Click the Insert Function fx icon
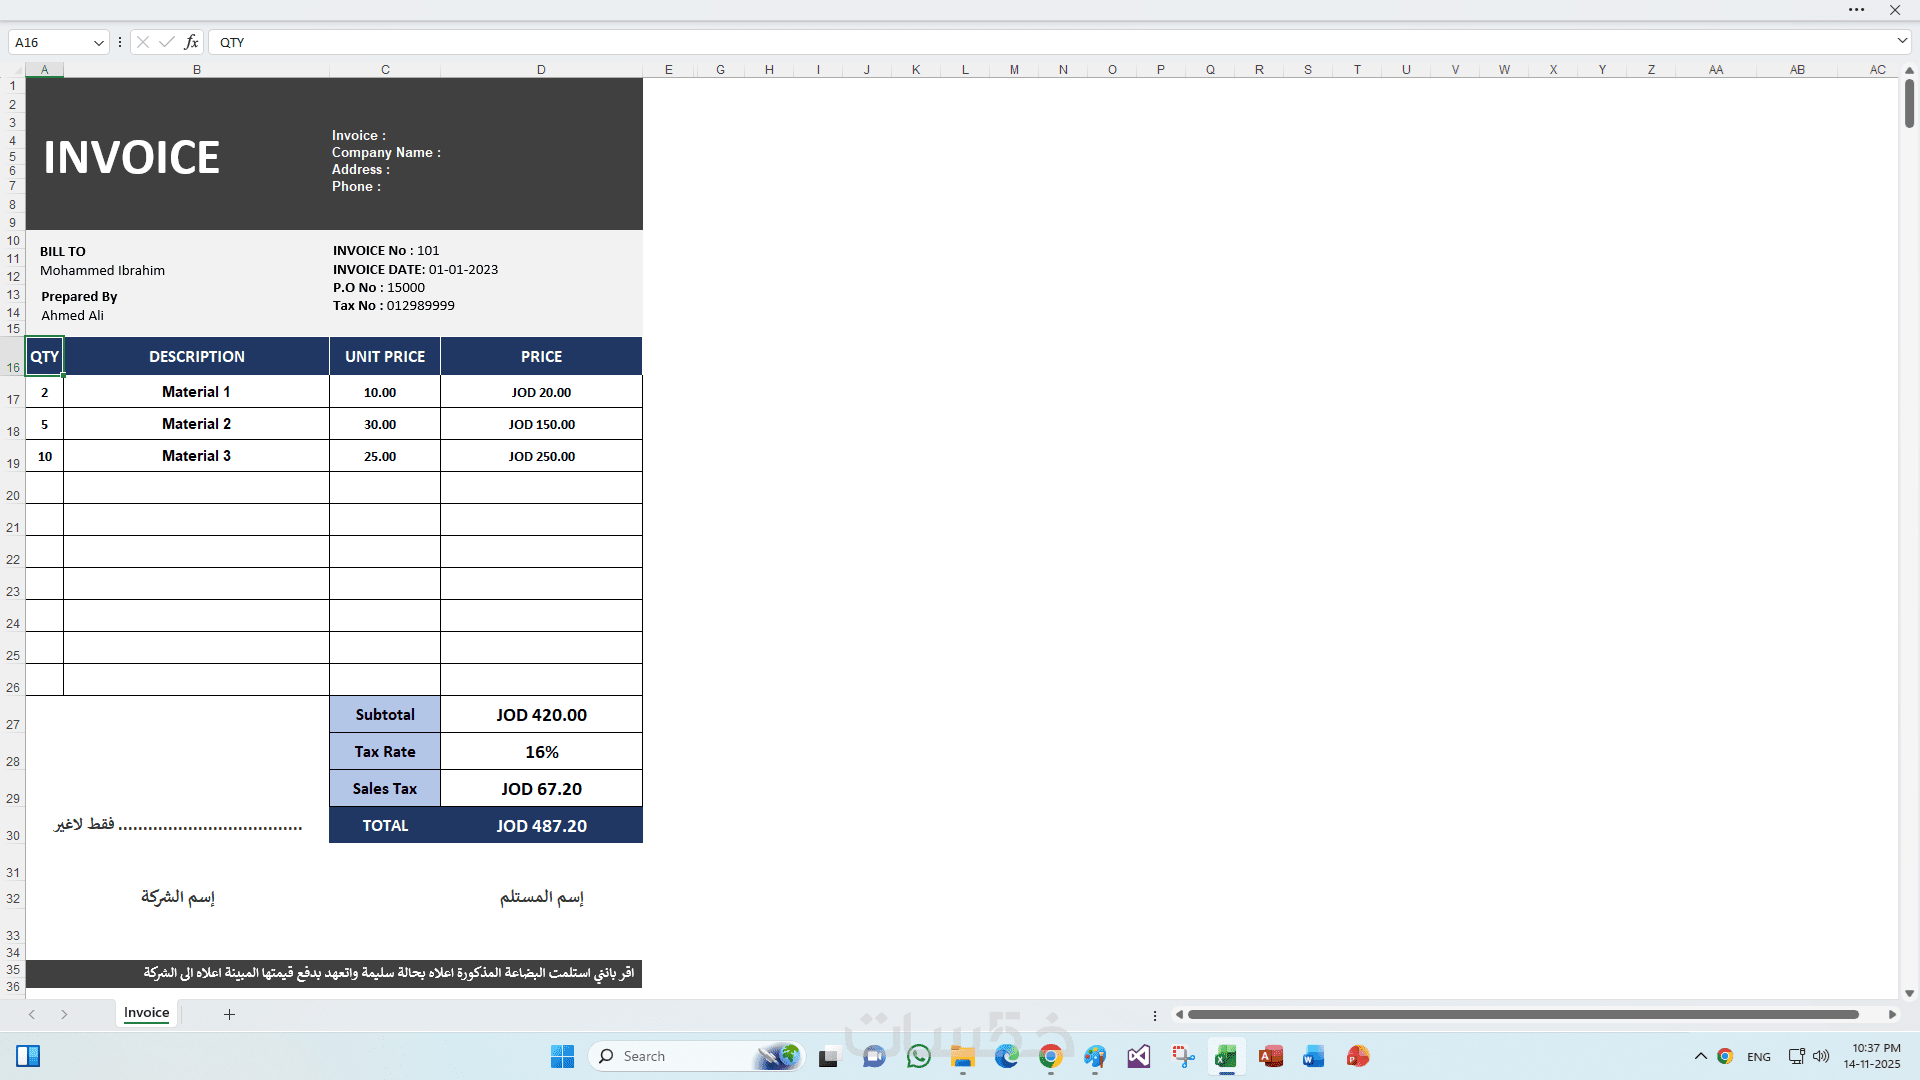 191,42
